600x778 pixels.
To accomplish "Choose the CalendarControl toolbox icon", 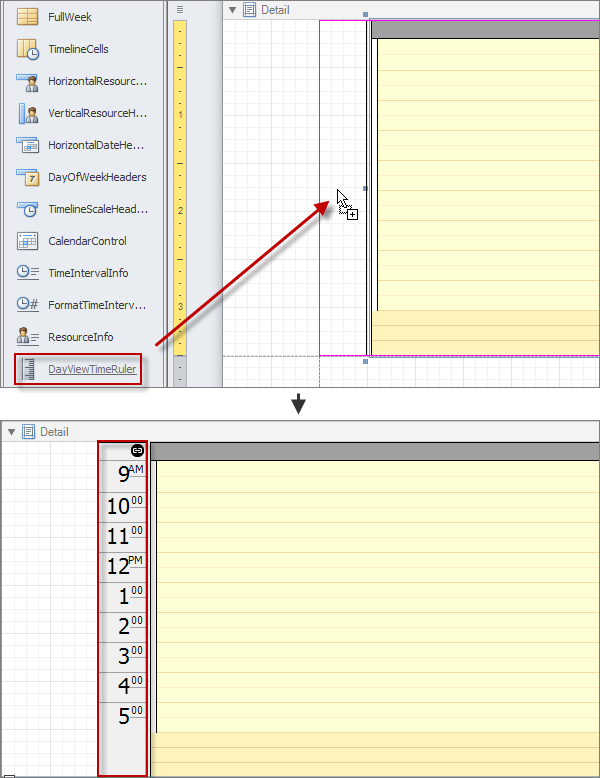I will pyautogui.click(x=28, y=241).
